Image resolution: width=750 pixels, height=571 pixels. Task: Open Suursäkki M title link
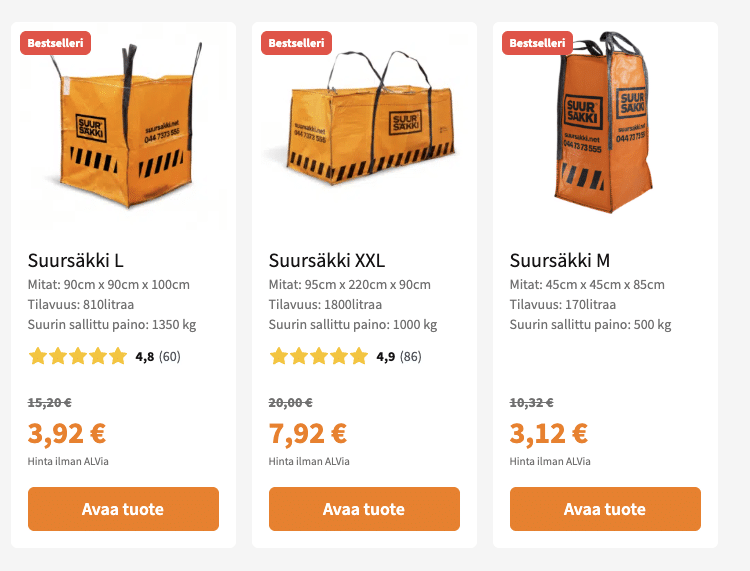coord(560,261)
